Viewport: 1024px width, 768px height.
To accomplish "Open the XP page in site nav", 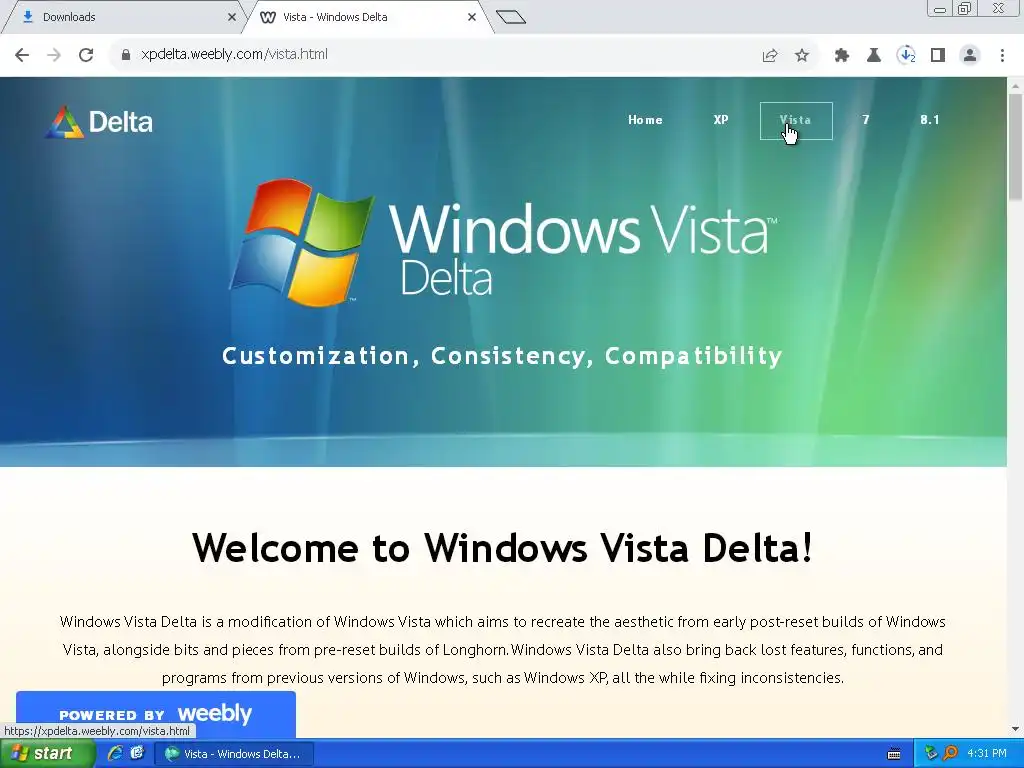I will [x=720, y=120].
